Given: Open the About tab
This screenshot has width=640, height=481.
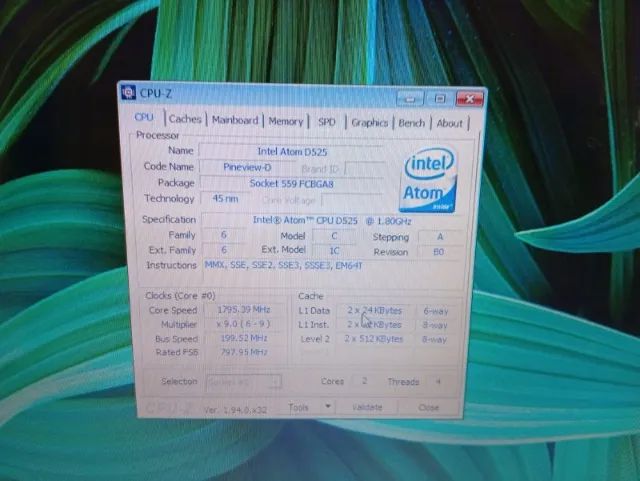Looking at the screenshot, I should [449, 123].
